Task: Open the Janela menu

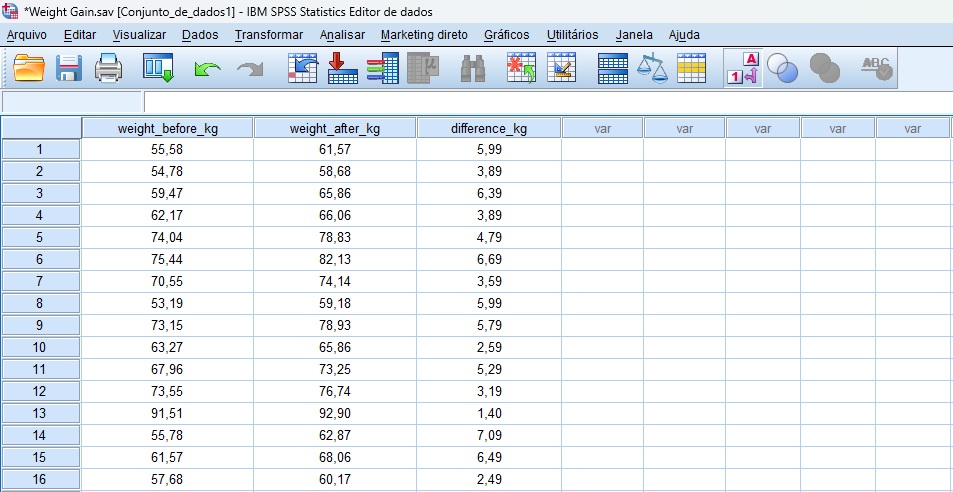Action: pos(634,35)
